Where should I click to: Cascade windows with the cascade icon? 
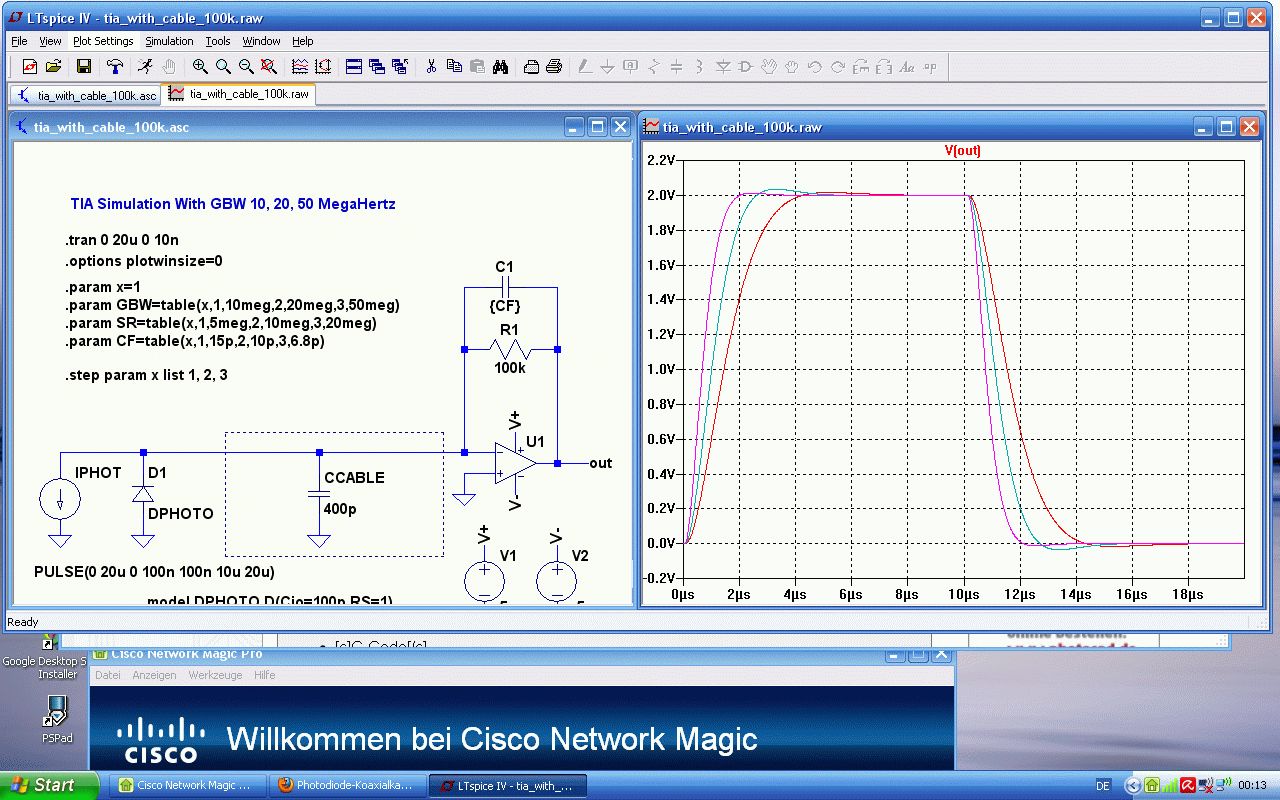(x=377, y=67)
